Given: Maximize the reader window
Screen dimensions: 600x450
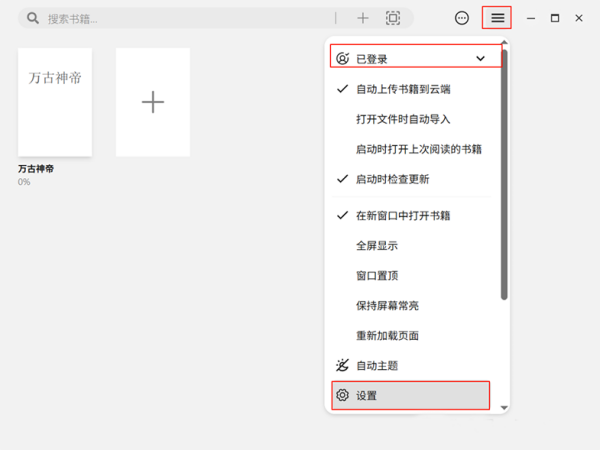Looking at the screenshot, I should click(555, 18).
